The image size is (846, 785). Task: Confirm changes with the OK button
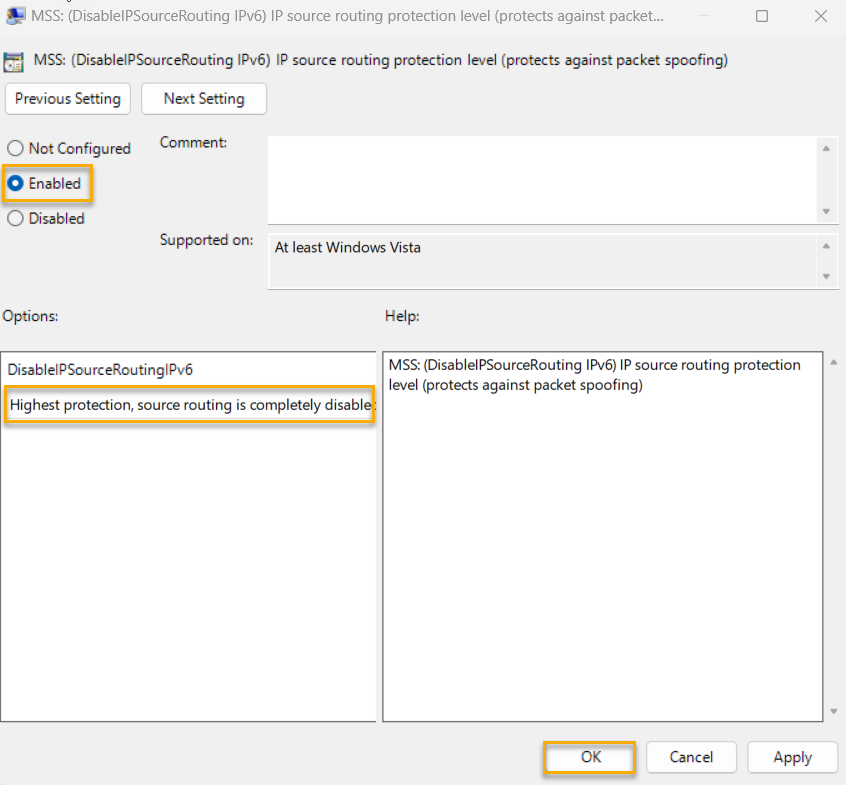point(588,757)
